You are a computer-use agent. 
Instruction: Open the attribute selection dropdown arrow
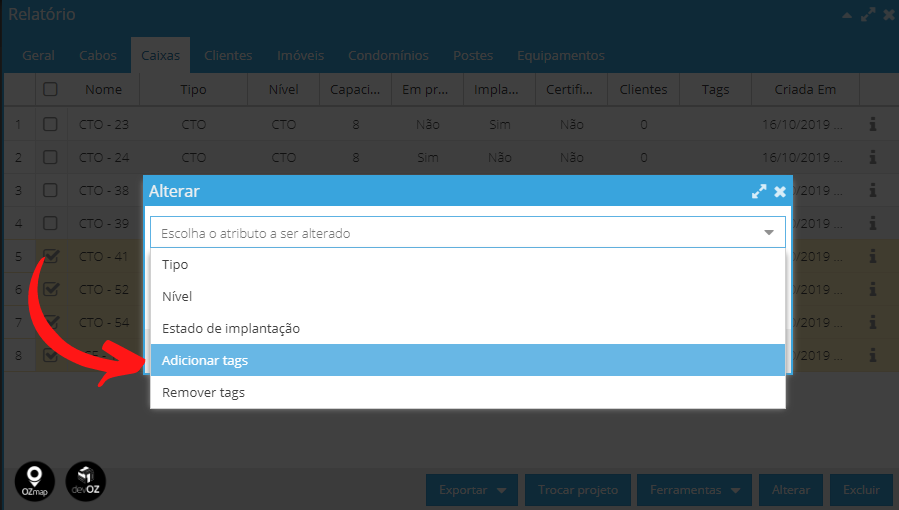tap(769, 233)
